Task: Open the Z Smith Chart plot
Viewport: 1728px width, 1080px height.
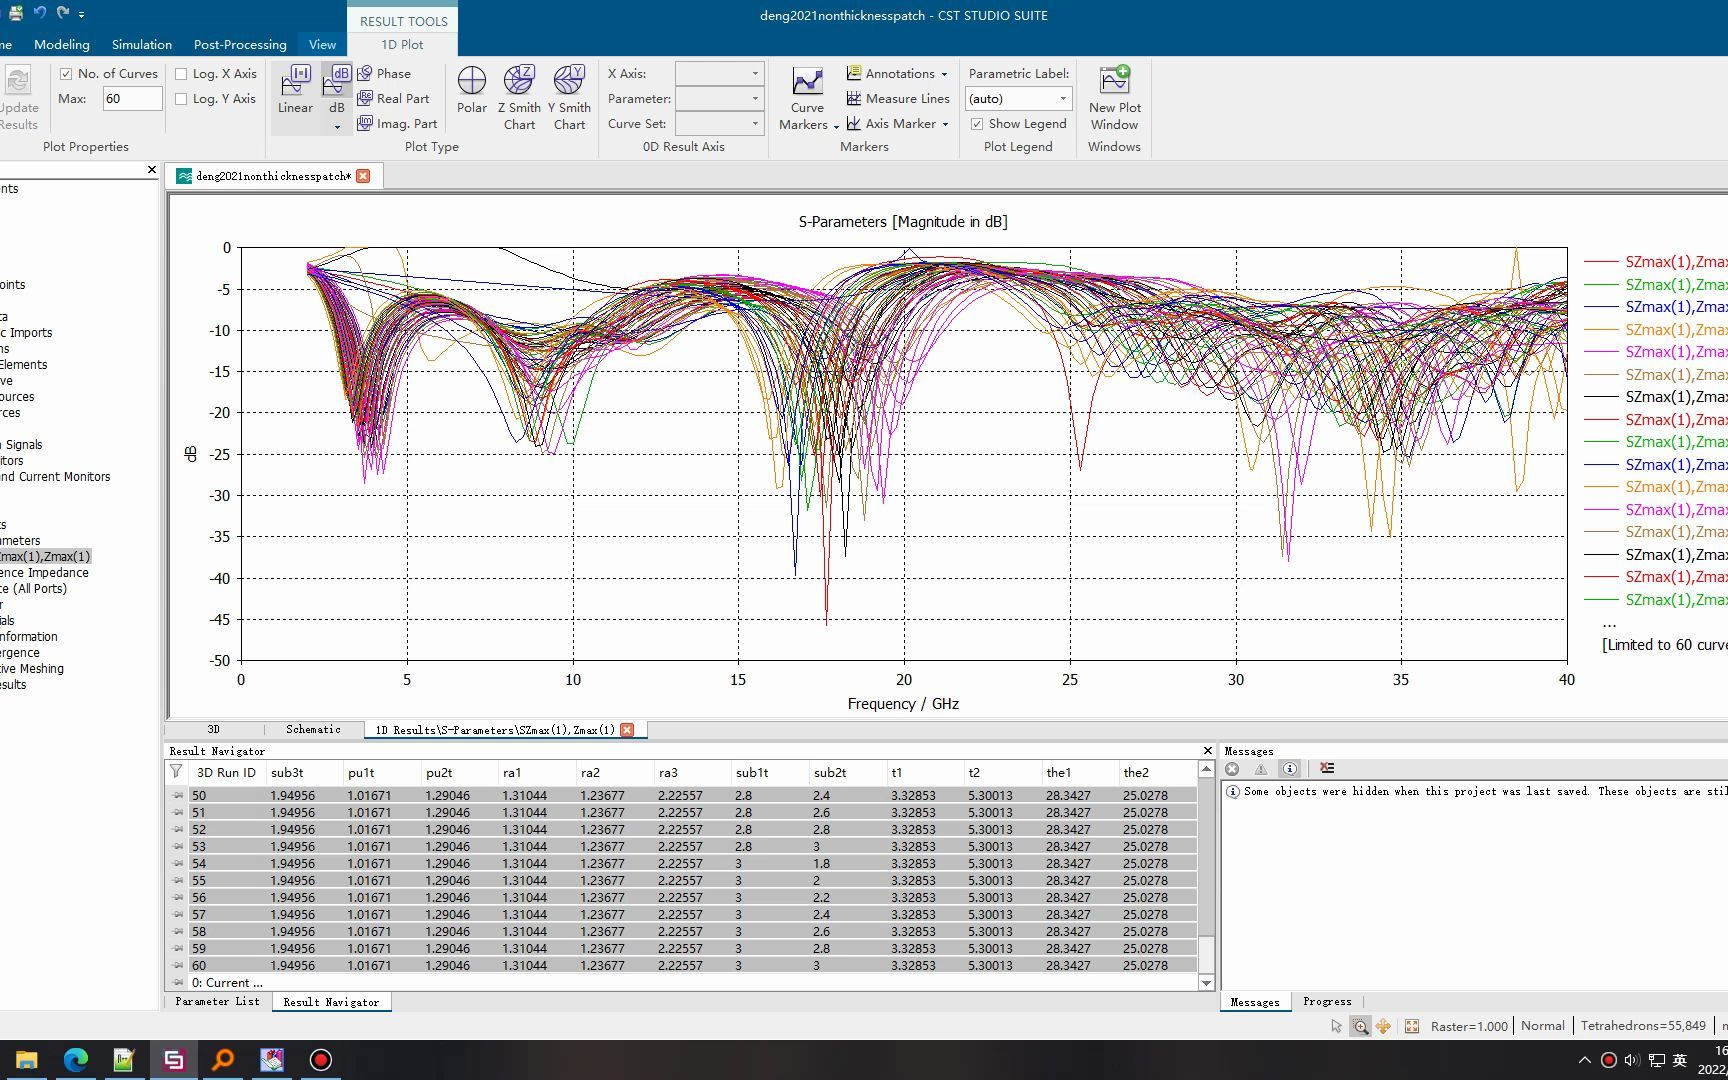Action: (x=519, y=97)
